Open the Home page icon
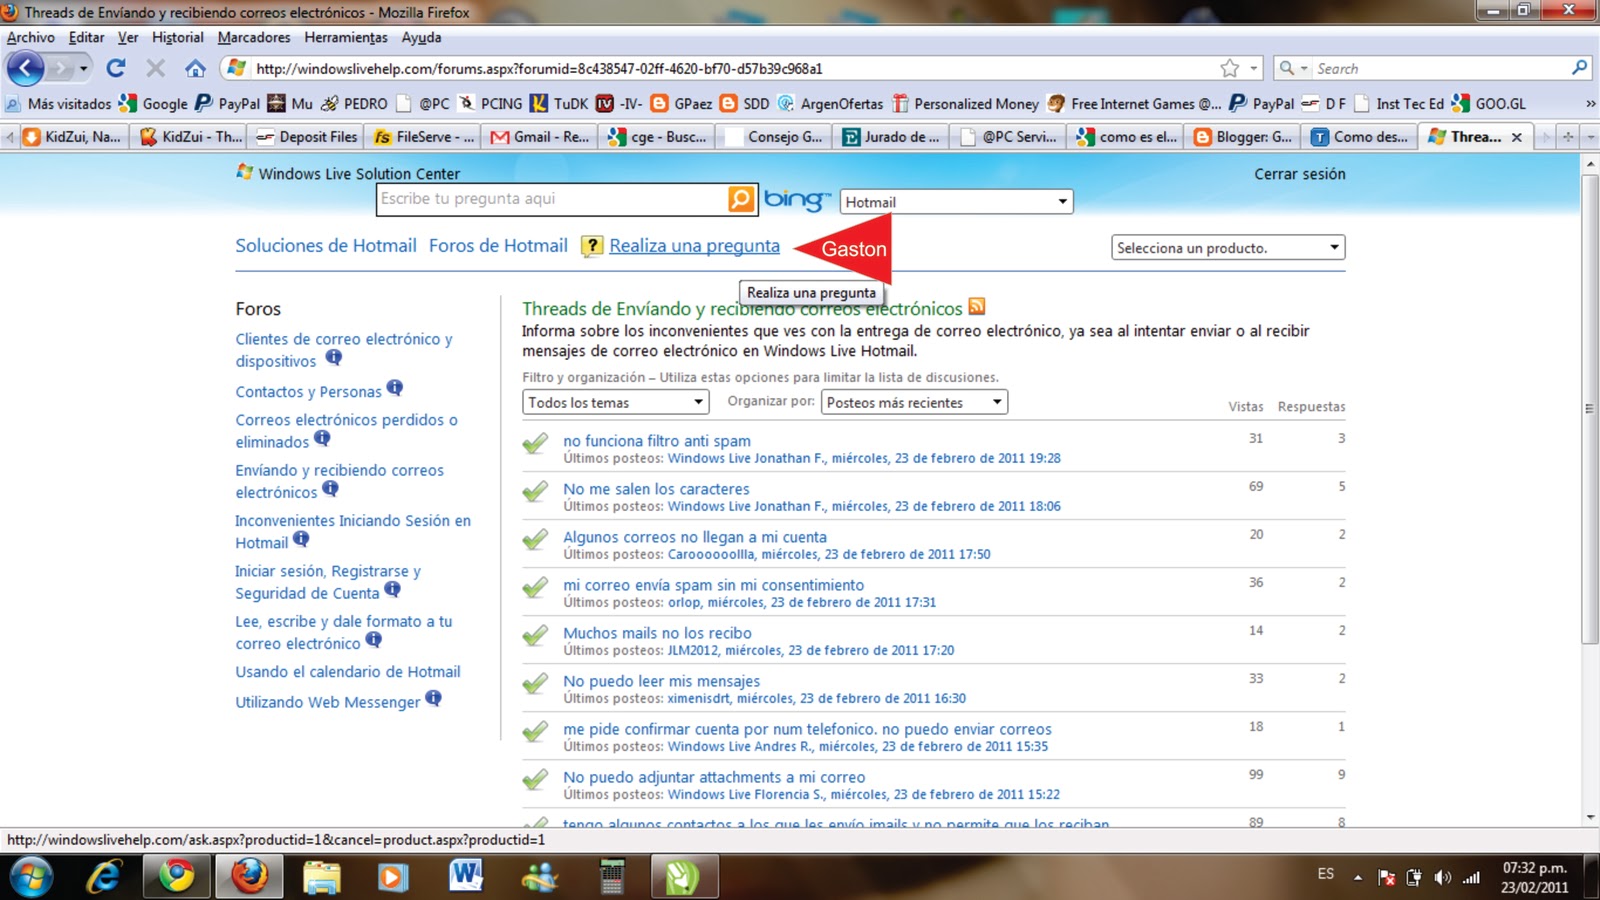 click(x=195, y=68)
